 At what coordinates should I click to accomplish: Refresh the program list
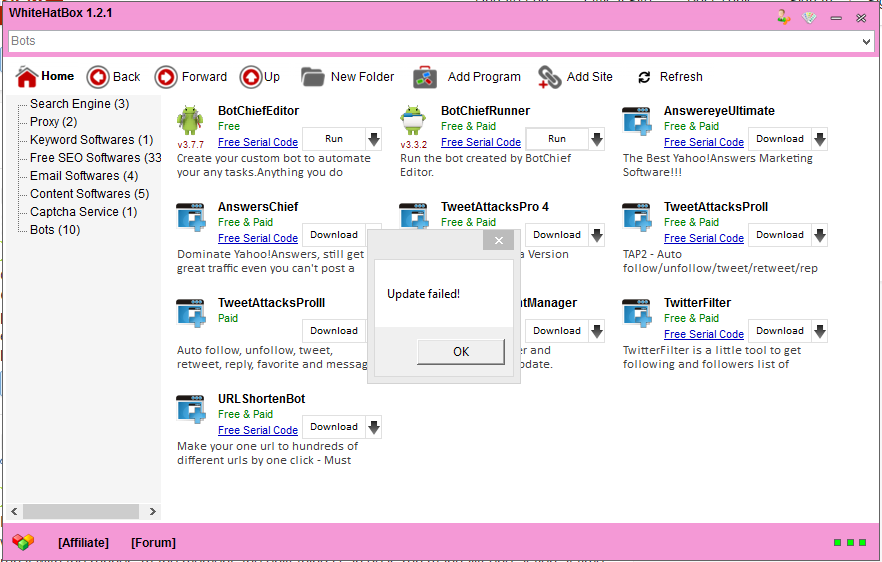(644, 77)
